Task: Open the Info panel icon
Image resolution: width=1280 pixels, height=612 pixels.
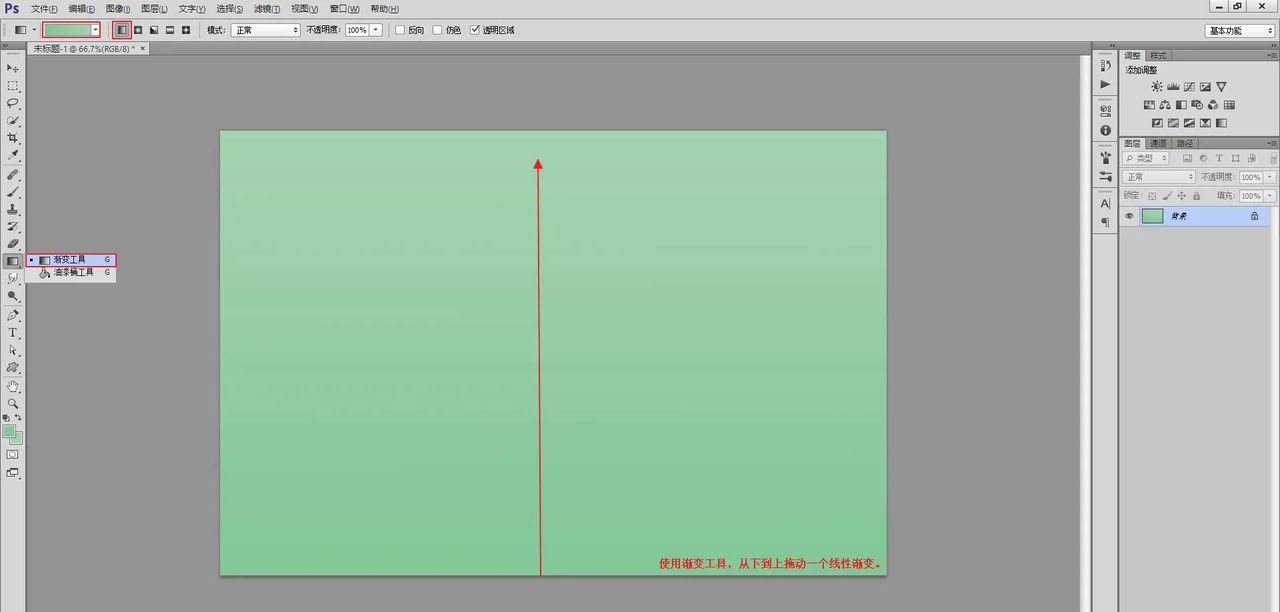Action: [1105, 131]
